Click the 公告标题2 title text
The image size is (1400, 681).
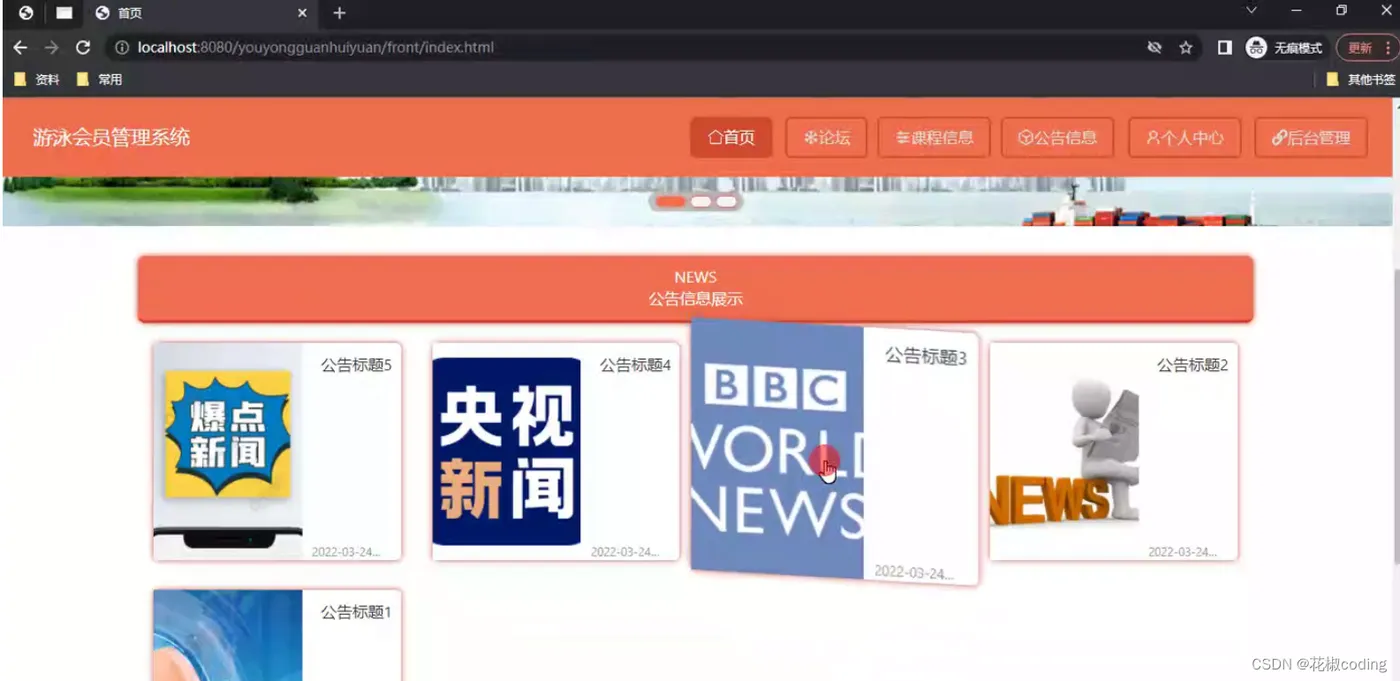tap(1192, 365)
